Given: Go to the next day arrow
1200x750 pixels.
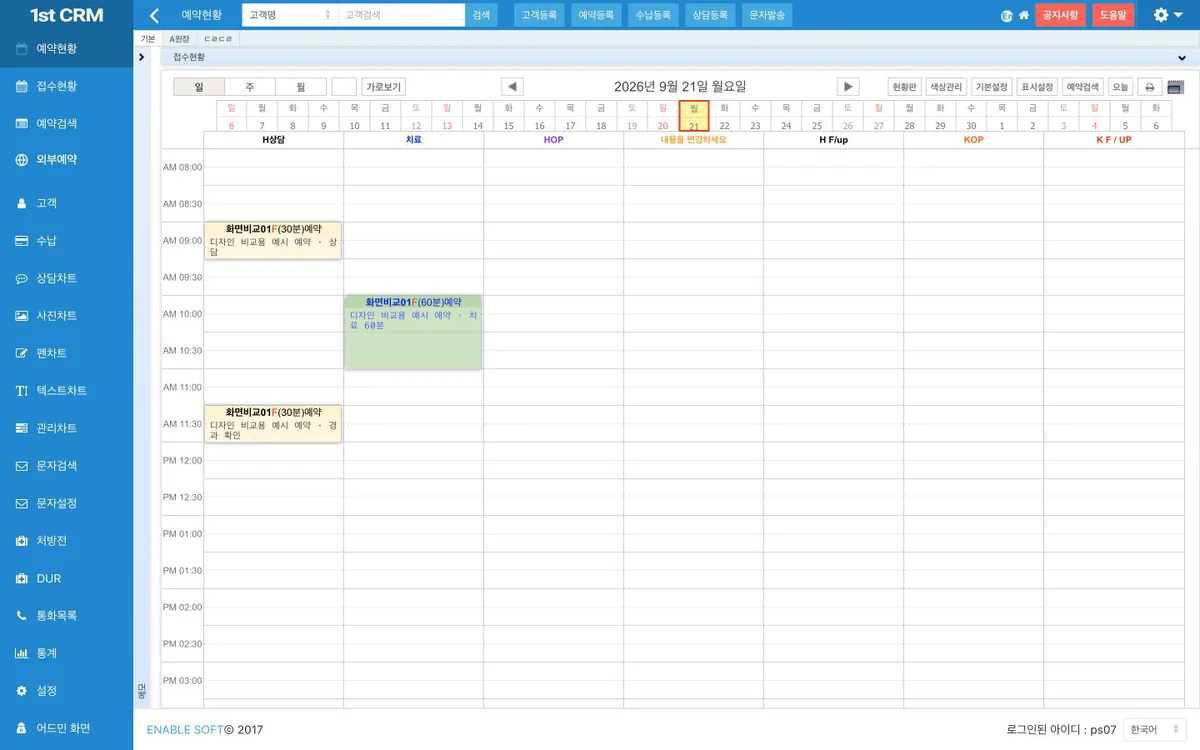Looking at the screenshot, I should [x=848, y=87].
